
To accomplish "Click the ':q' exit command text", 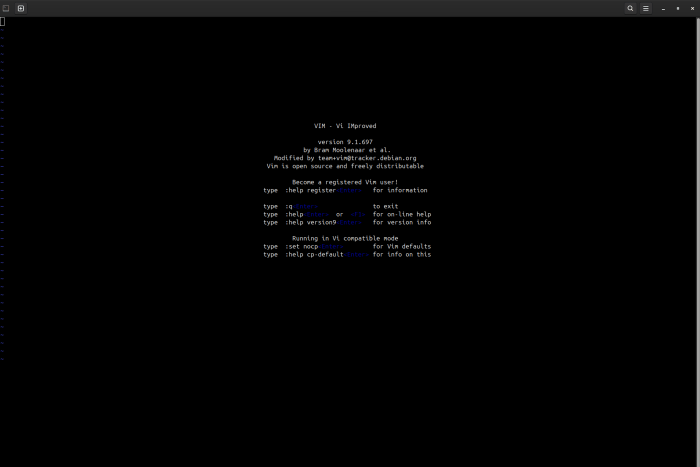I will tap(289, 206).
